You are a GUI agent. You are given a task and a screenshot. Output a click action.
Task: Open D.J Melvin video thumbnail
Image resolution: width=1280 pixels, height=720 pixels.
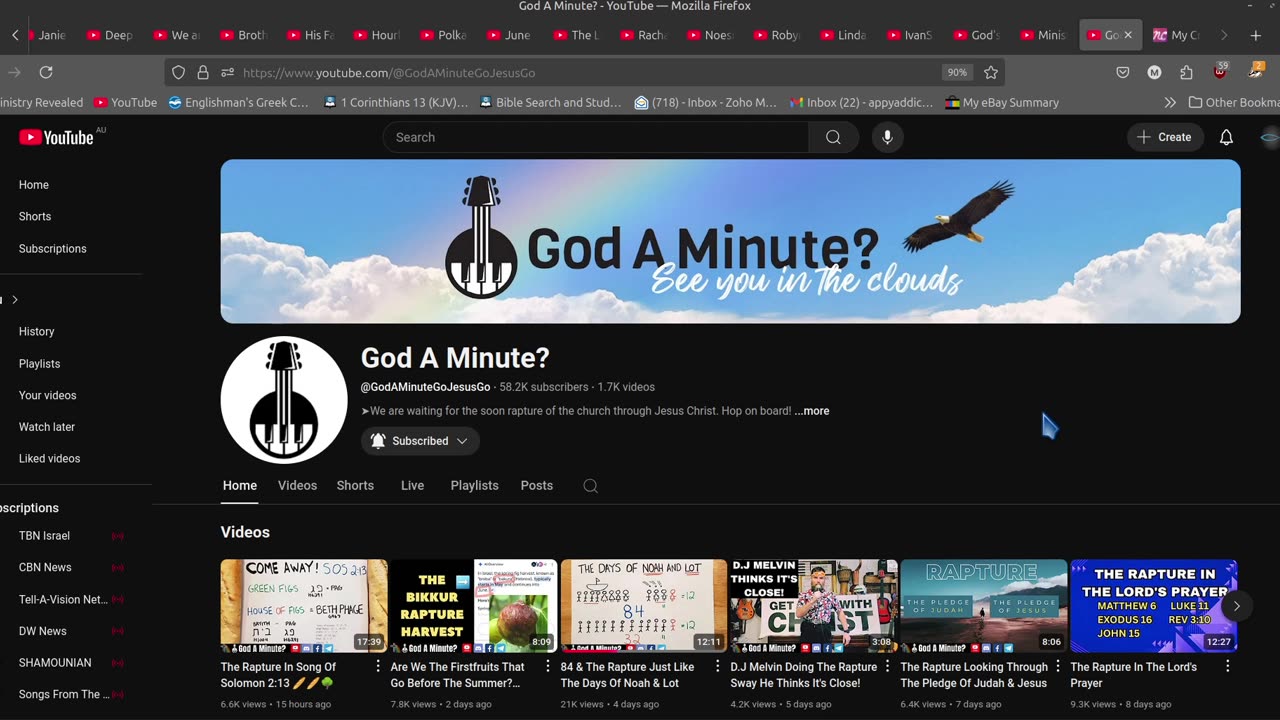[x=814, y=606]
